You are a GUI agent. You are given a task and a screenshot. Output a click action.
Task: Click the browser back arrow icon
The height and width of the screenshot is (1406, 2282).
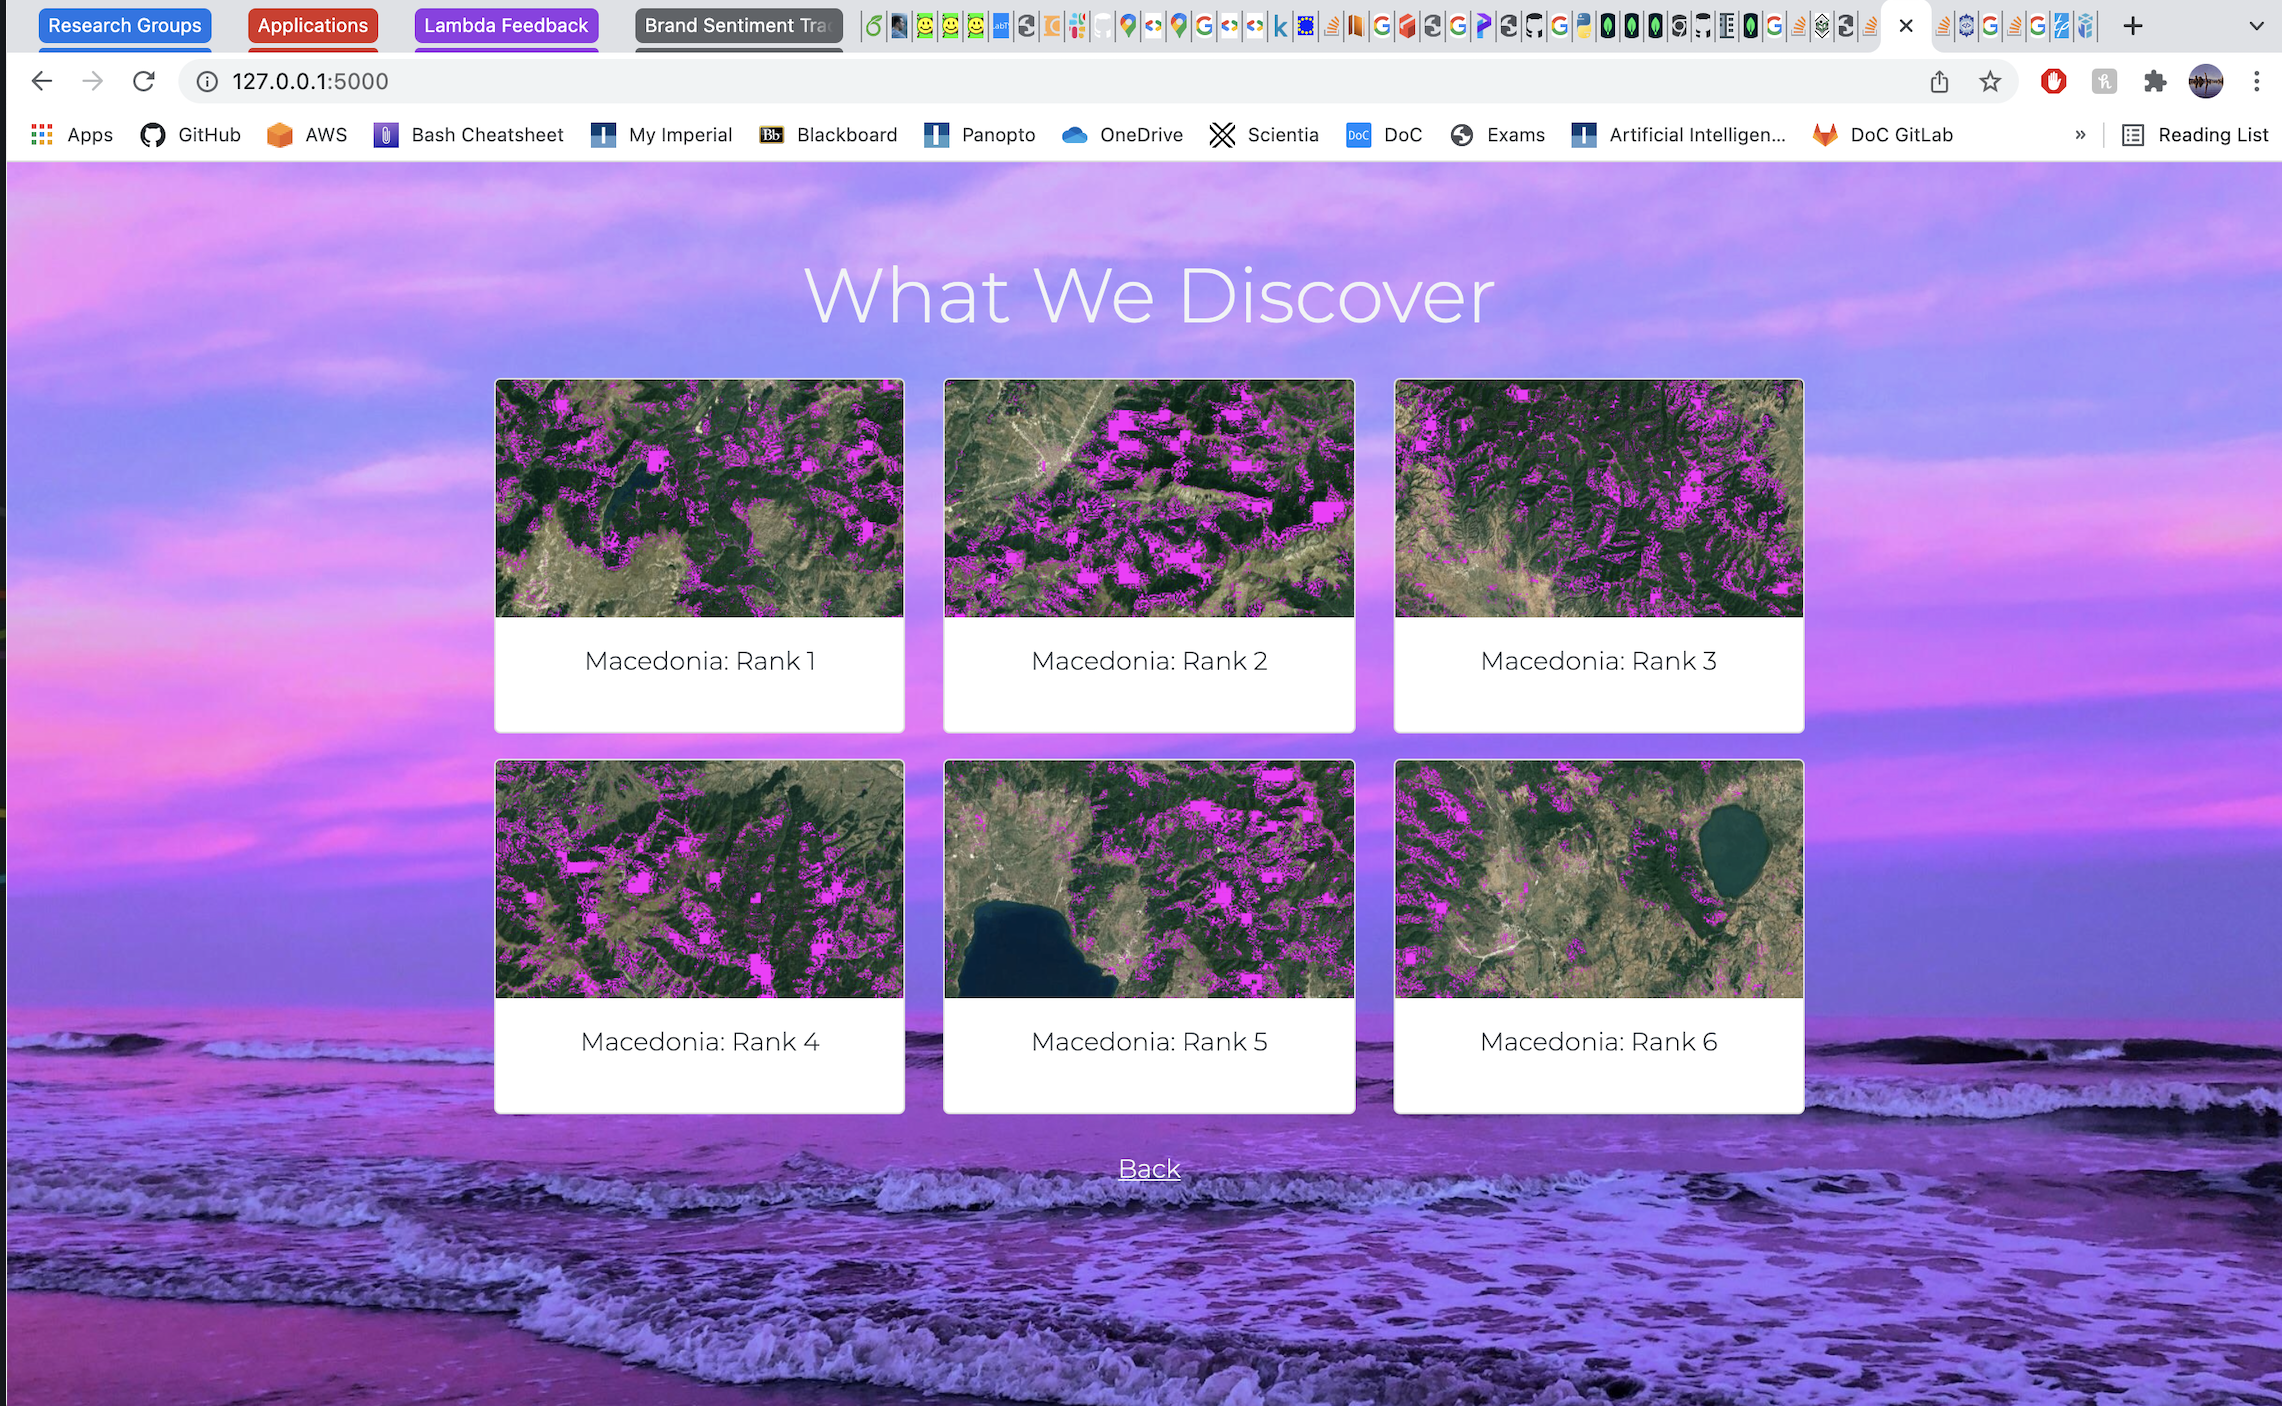pos(41,81)
